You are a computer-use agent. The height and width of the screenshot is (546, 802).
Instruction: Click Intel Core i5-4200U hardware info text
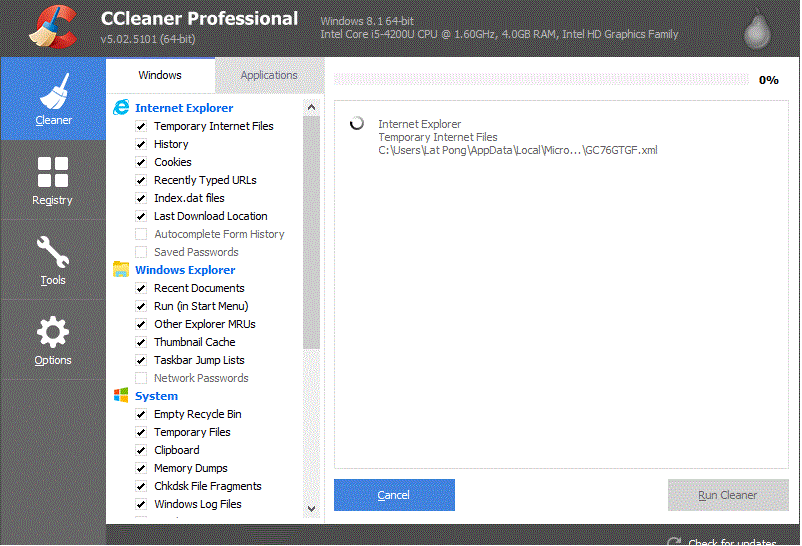tap(499, 34)
